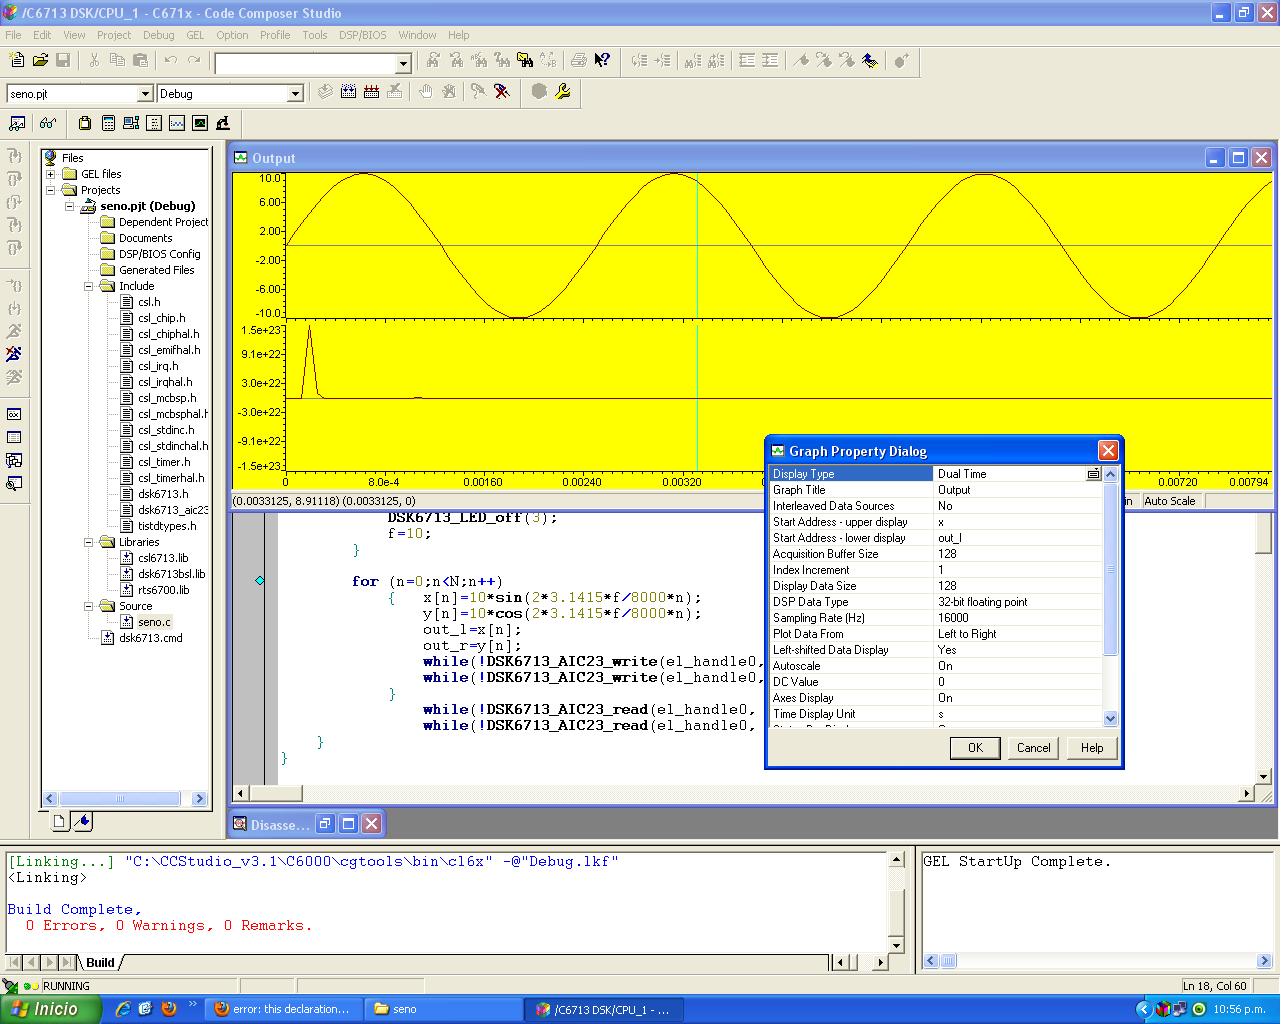Click project tree horizontal scrollbar thumb
This screenshot has width=1286, height=1024.
click(120, 798)
